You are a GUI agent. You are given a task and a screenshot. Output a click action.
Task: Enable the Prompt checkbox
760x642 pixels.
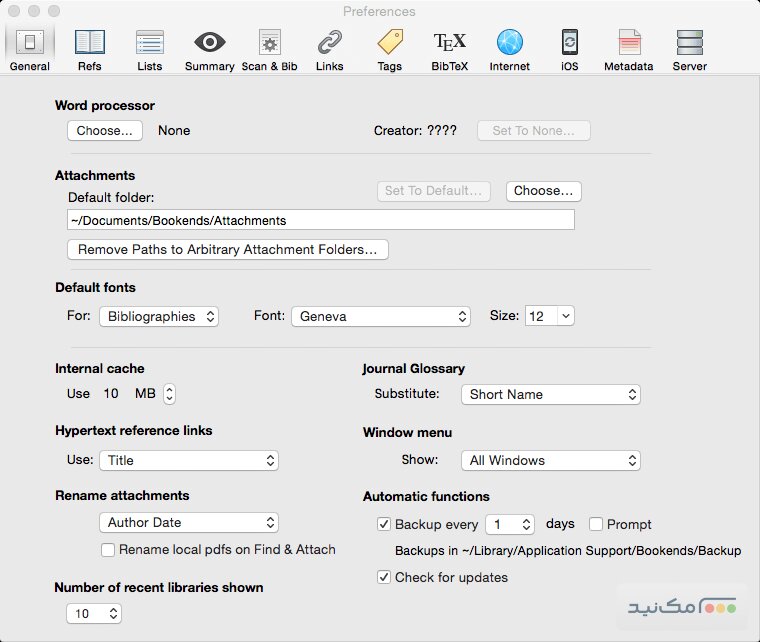[x=596, y=524]
